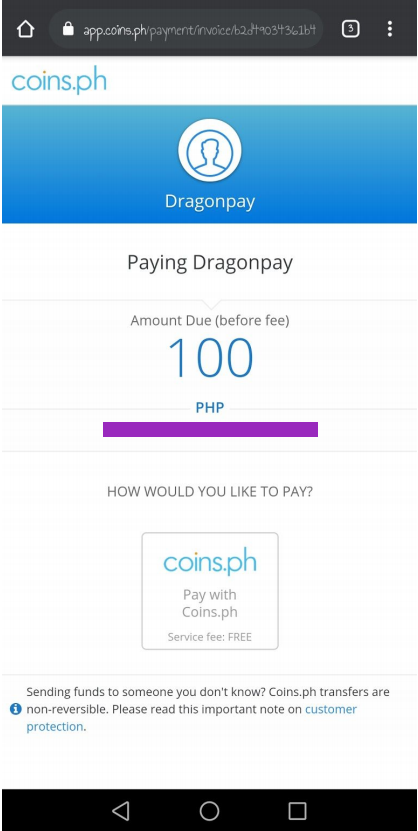The width and height of the screenshot is (418, 831).
Task: Click the coins.ph logo in page header
Action: (x=59, y=82)
